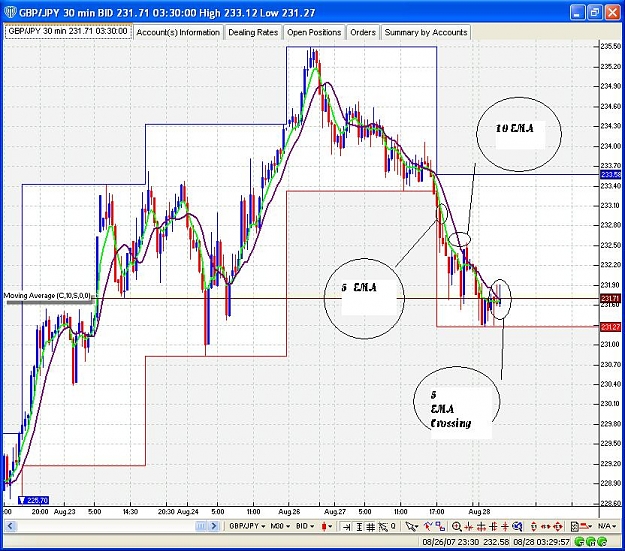Click the blue linked squares icon
The image size is (625, 551).
pos(440,527)
